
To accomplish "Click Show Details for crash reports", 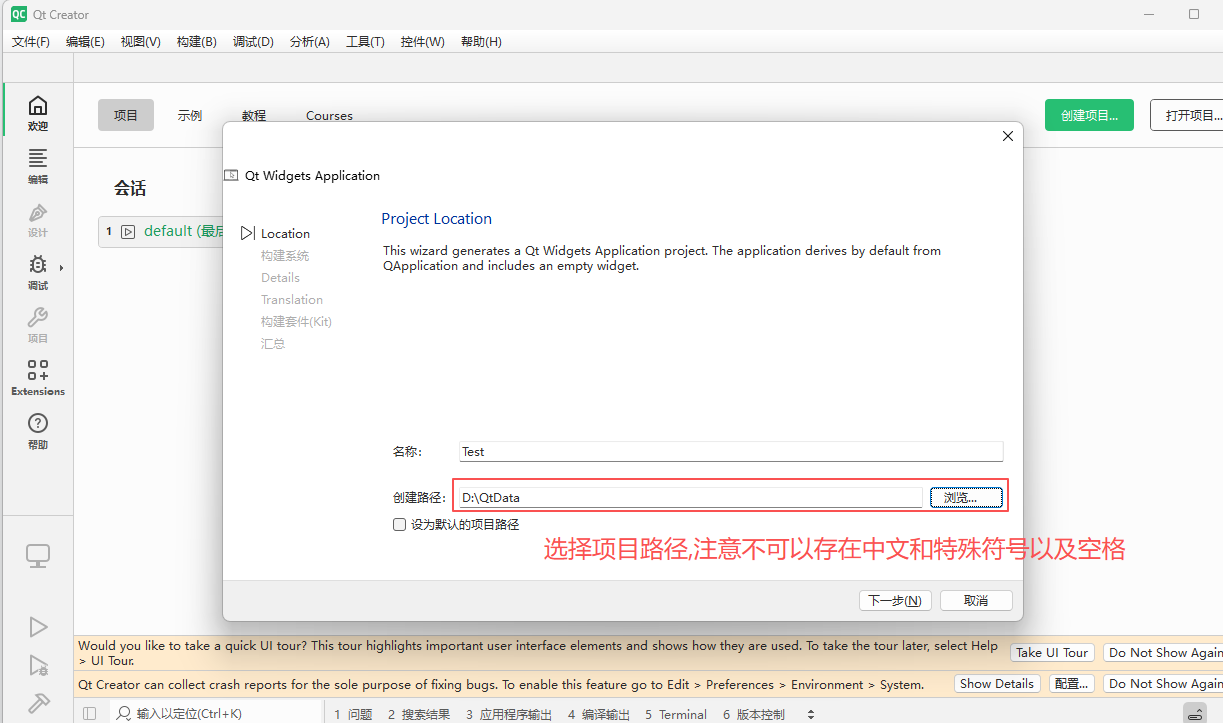I will pyautogui.click(x=996, y=683).
